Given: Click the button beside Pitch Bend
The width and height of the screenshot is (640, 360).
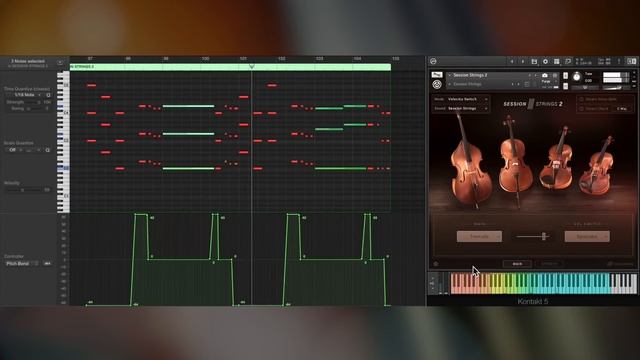Looking at the screenshot, I should tap(47, 264).
